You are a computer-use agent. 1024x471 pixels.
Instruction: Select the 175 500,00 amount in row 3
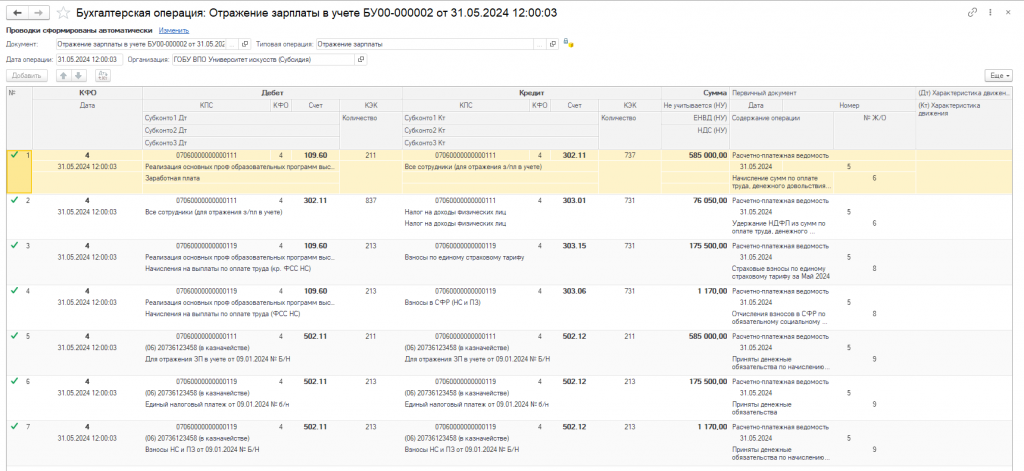click(x=707, y=246)
